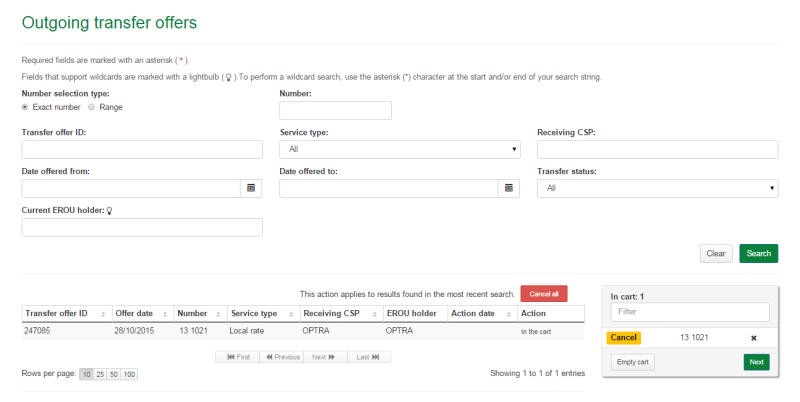Open the Date offered from calendar picker
The image size is (800, 402).
coord(251,188)
